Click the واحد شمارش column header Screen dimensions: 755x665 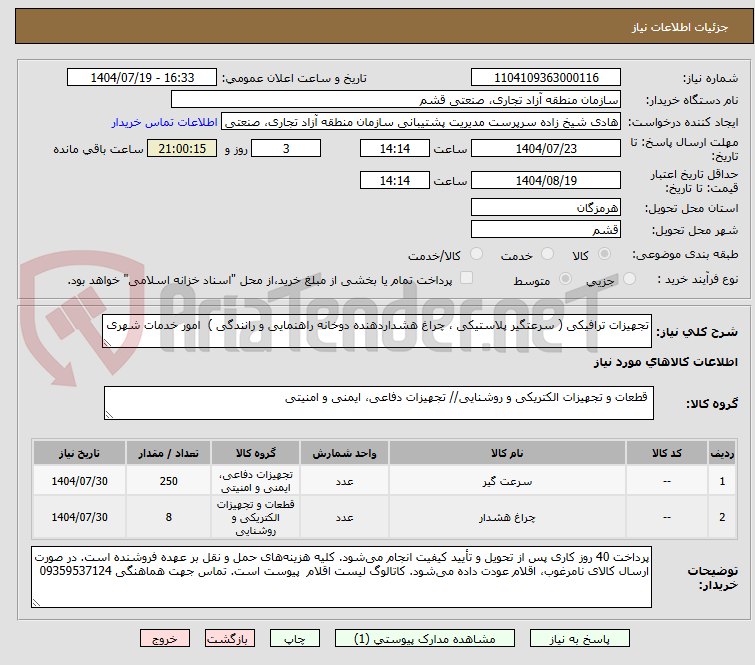344,453
